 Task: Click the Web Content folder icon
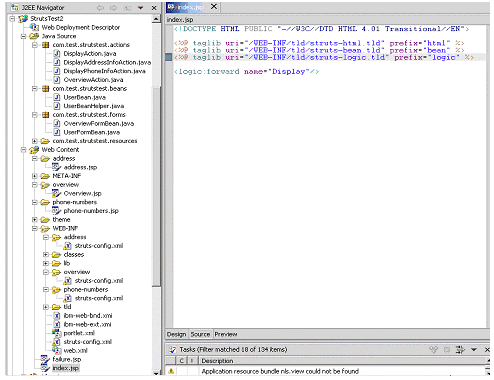click(x=34, y=150)
